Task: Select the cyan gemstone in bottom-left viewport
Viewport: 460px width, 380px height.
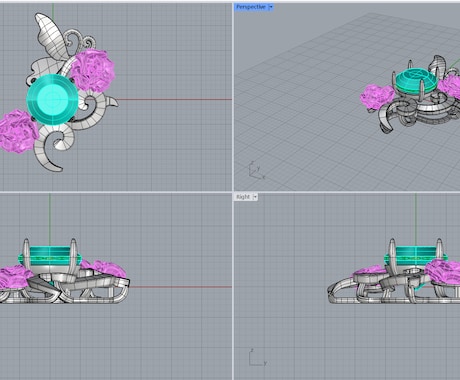Action: [x=50, y=256]
